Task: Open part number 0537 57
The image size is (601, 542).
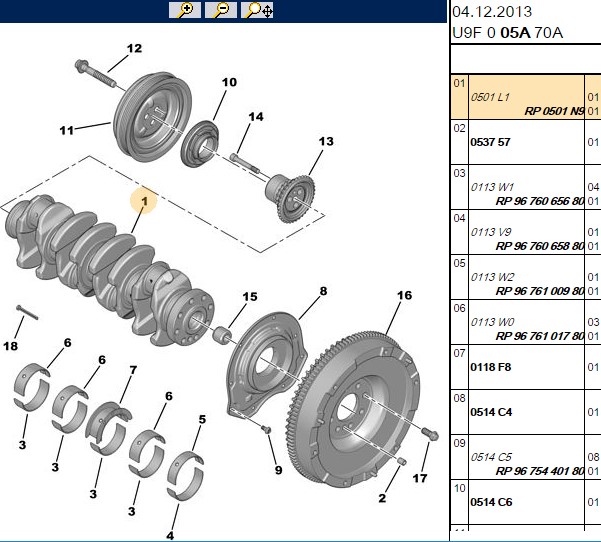Action: pyautogui.click(x=490, y=142)
